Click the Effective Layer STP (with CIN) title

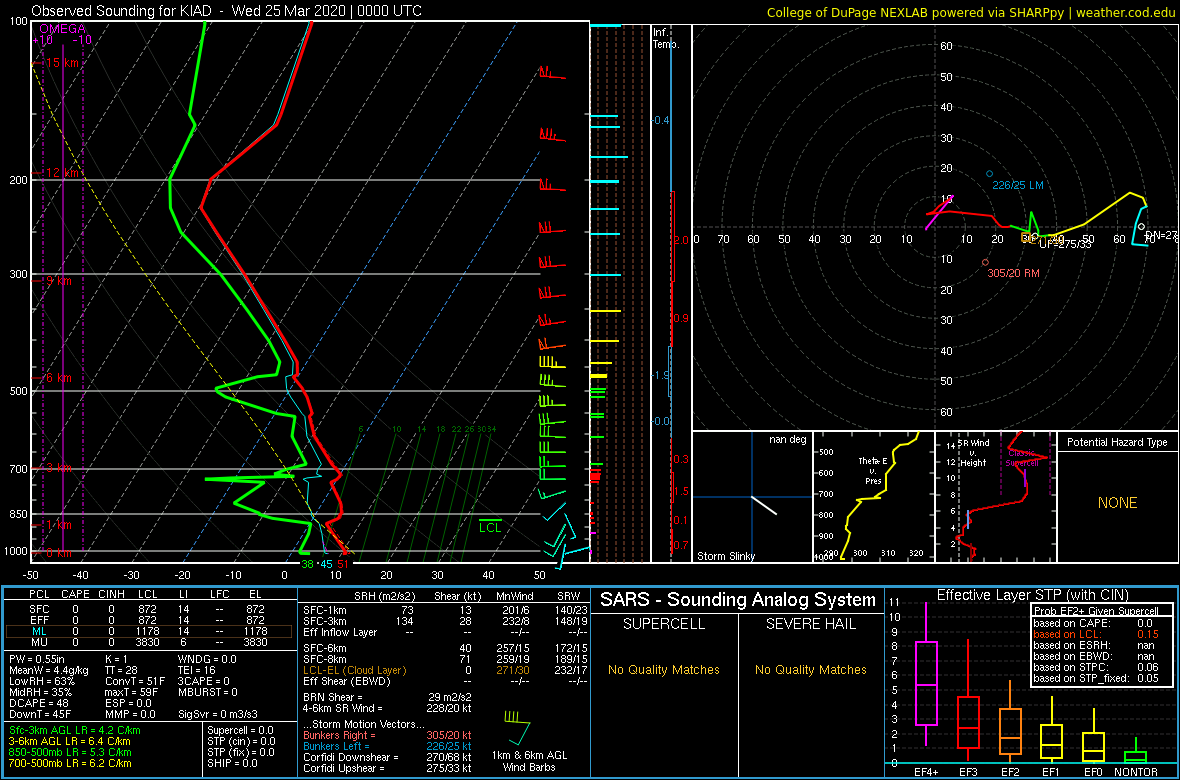point(1032,595)
